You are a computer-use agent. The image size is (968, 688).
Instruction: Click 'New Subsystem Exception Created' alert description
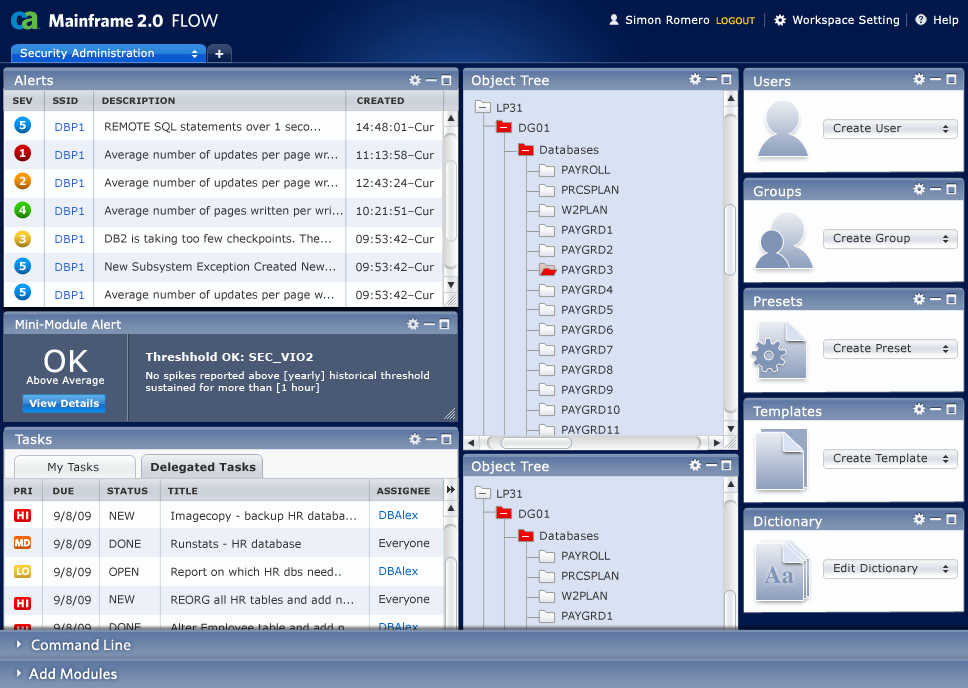click(220, 267)
